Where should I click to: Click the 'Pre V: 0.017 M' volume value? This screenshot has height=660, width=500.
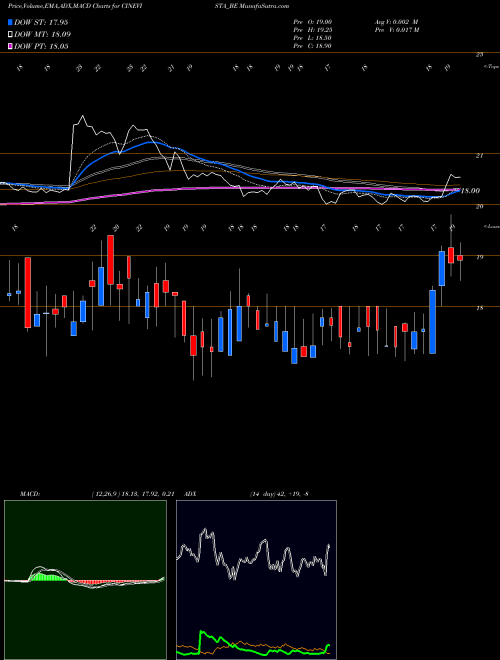396,30
